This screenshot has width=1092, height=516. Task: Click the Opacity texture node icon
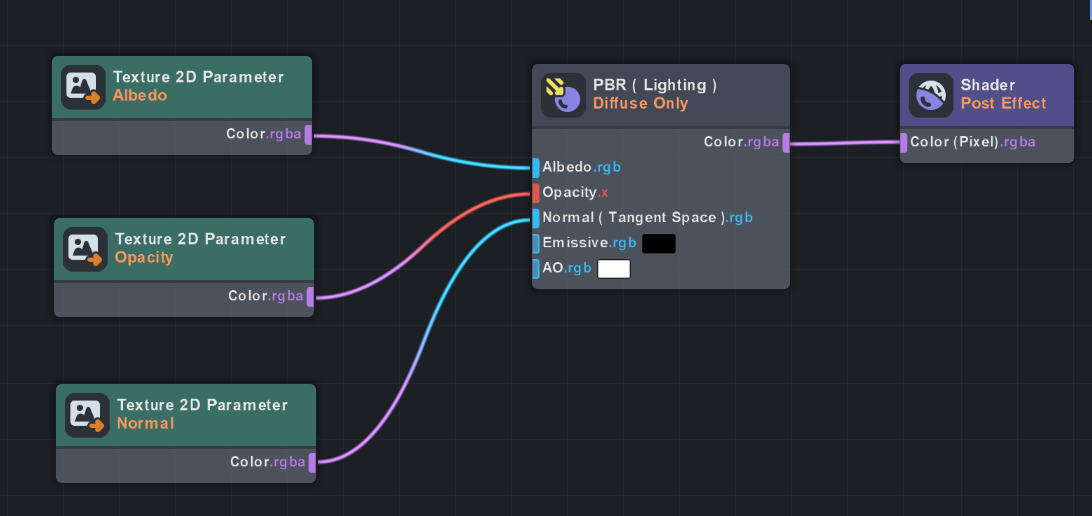(84, 249)
